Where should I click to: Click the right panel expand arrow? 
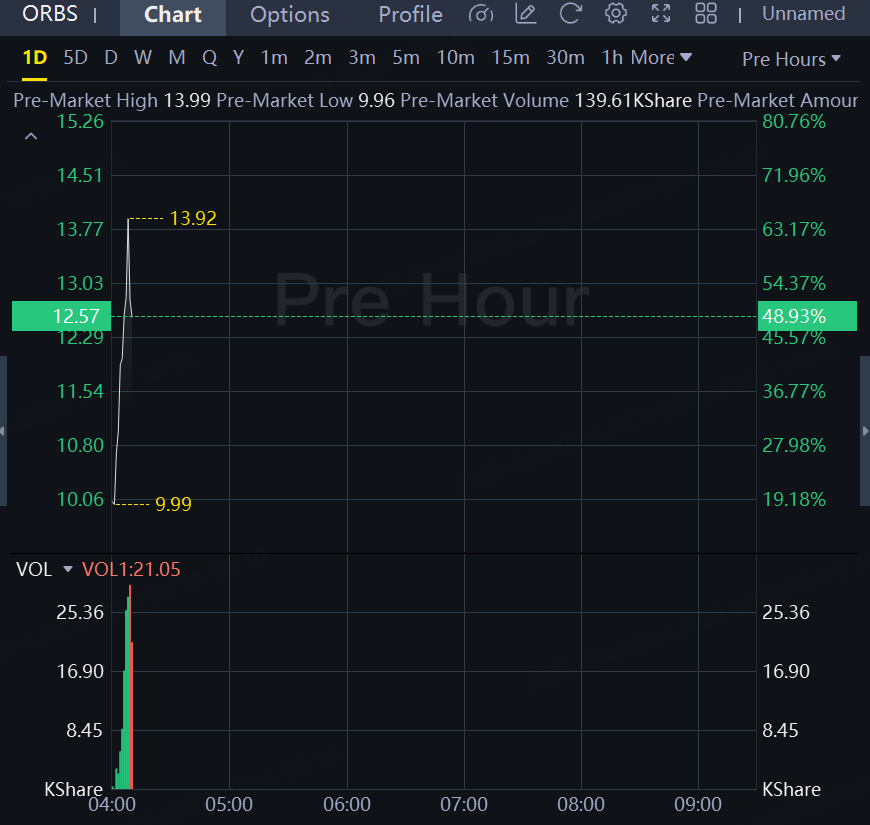pos(865,431)
